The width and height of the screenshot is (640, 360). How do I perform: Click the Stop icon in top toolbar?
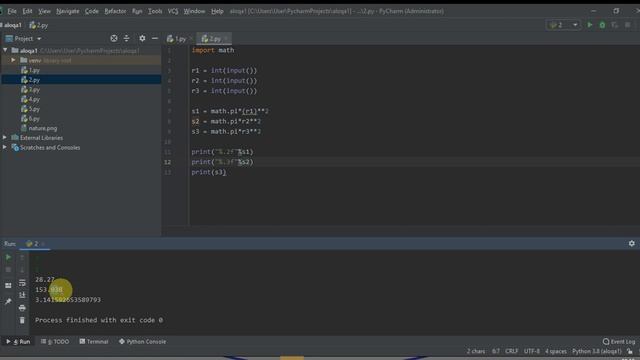pos(628,25)
